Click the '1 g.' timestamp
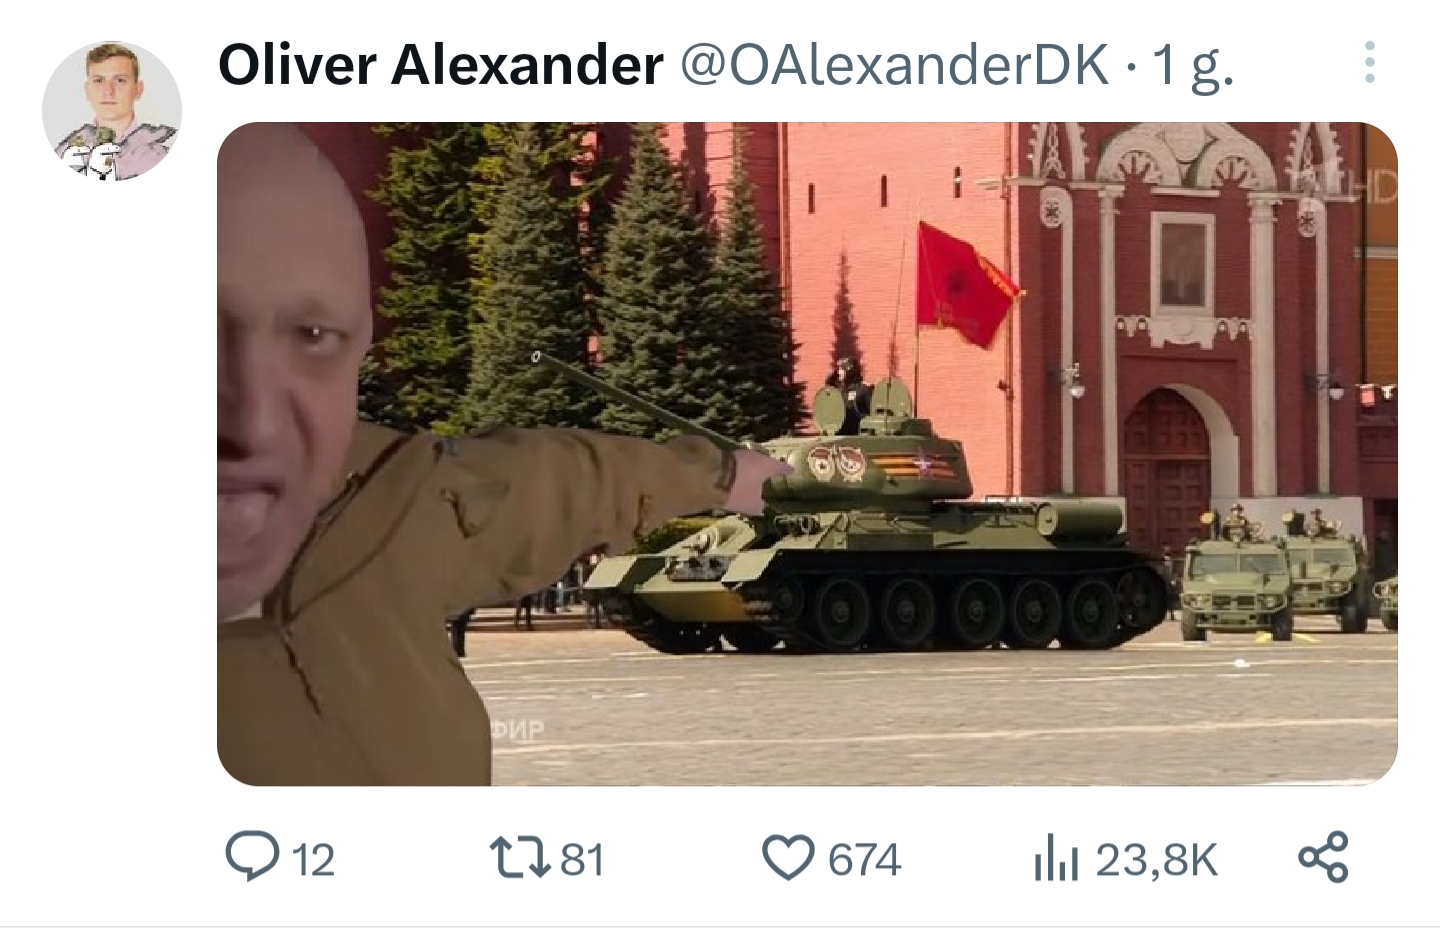The image size is (1440, 934). point(1192,67)
